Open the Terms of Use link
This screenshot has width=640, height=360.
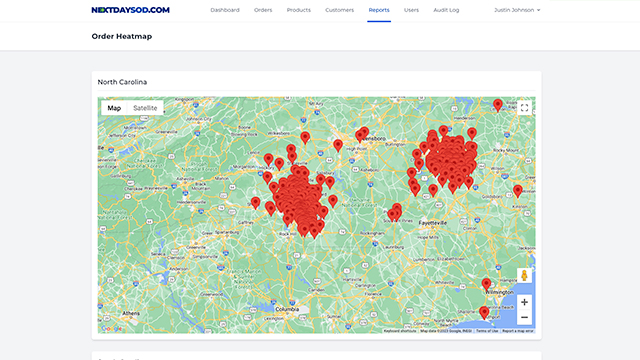click(x=487, y=331)
